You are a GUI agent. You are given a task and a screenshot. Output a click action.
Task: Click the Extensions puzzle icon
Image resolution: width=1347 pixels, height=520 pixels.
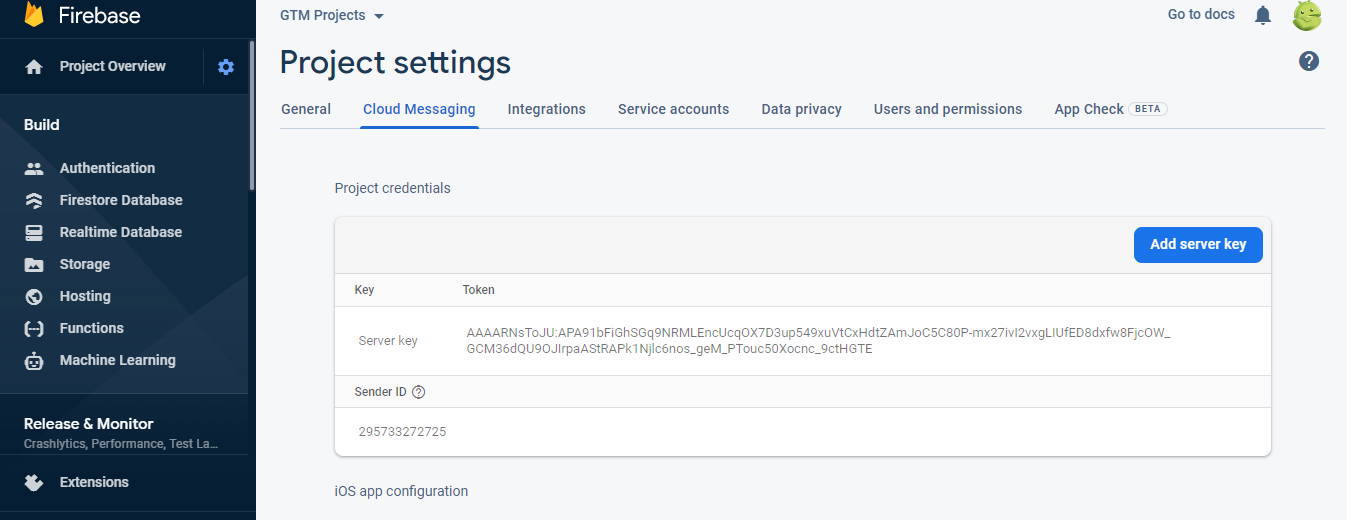(x=34, y=483)
